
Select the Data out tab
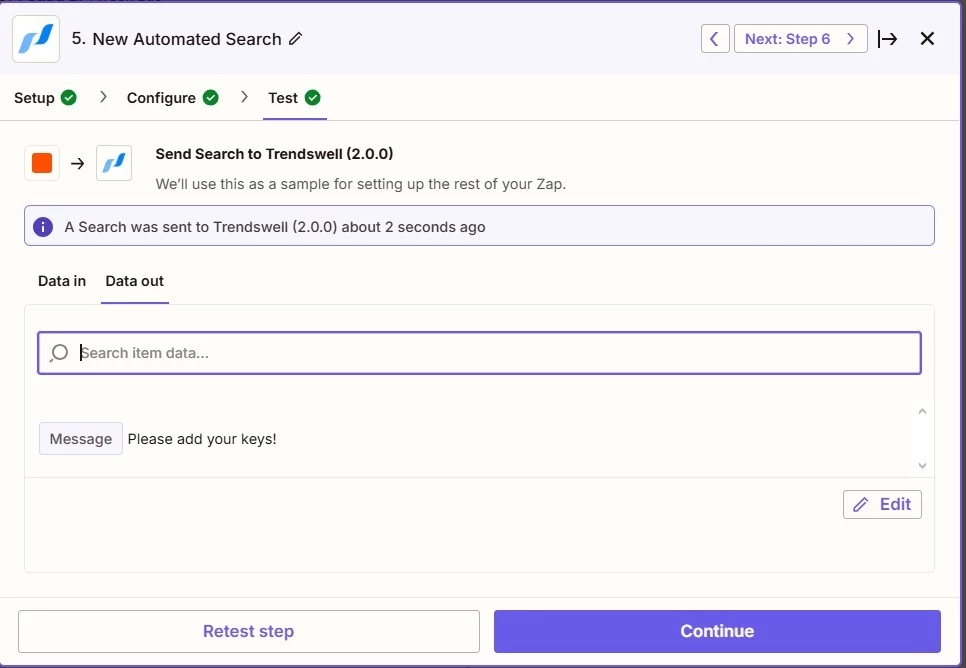(135, 281)
